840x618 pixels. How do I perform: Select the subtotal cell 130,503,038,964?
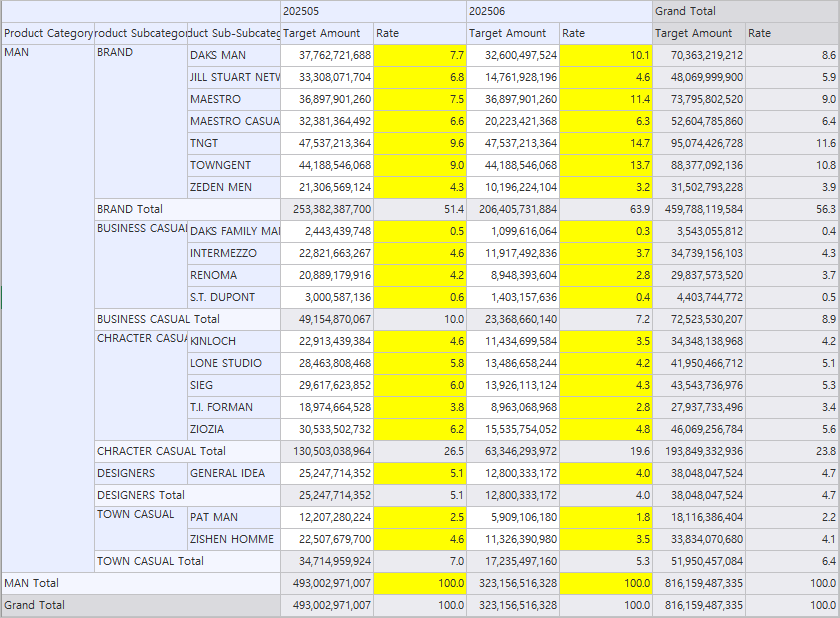click(327, 451)
